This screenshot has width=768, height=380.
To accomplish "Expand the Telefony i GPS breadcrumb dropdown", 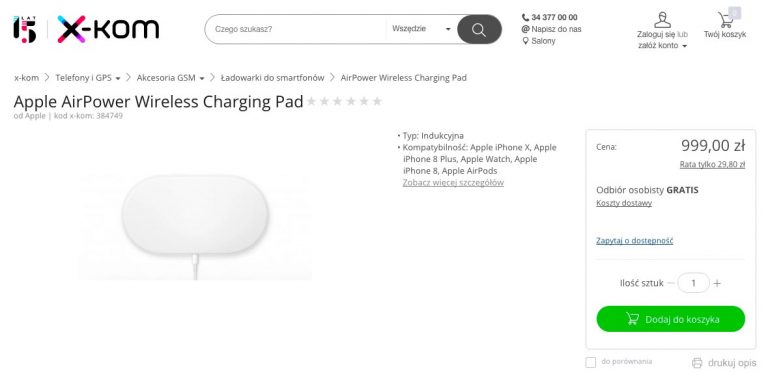I will point(118,78).
